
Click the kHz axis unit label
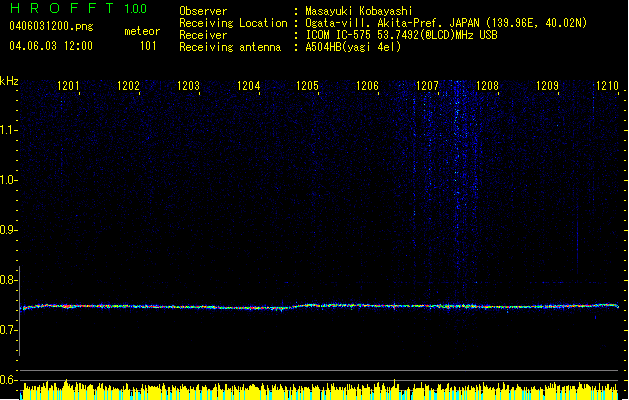[x=9, y=81]
